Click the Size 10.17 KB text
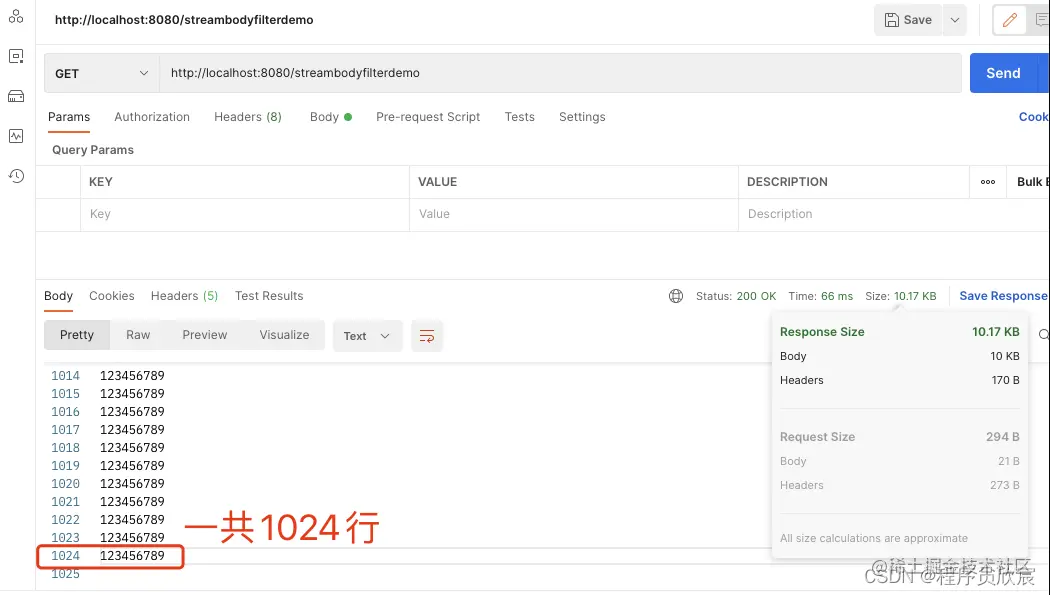Viewport: 1050px width, 595px height. [x=901, y=296]
